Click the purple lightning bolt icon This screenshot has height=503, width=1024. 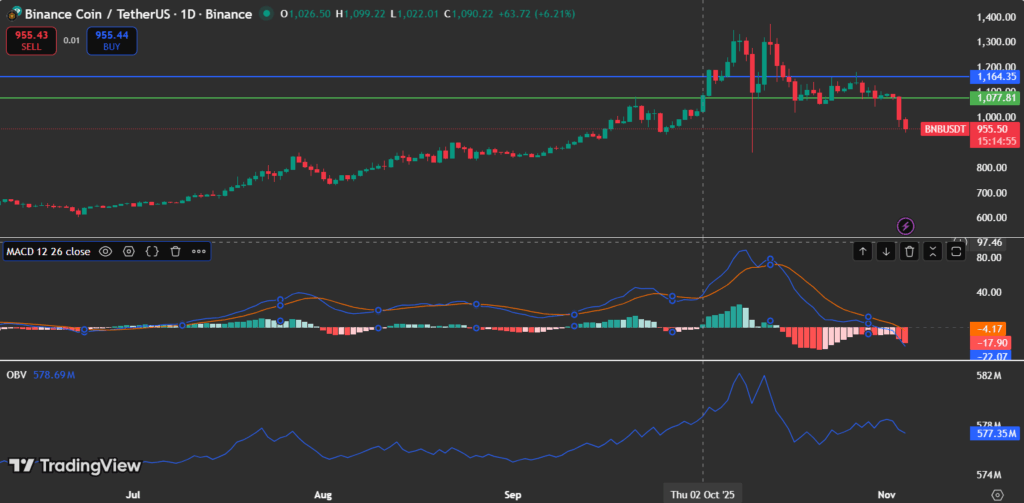(x=906, y=226)
